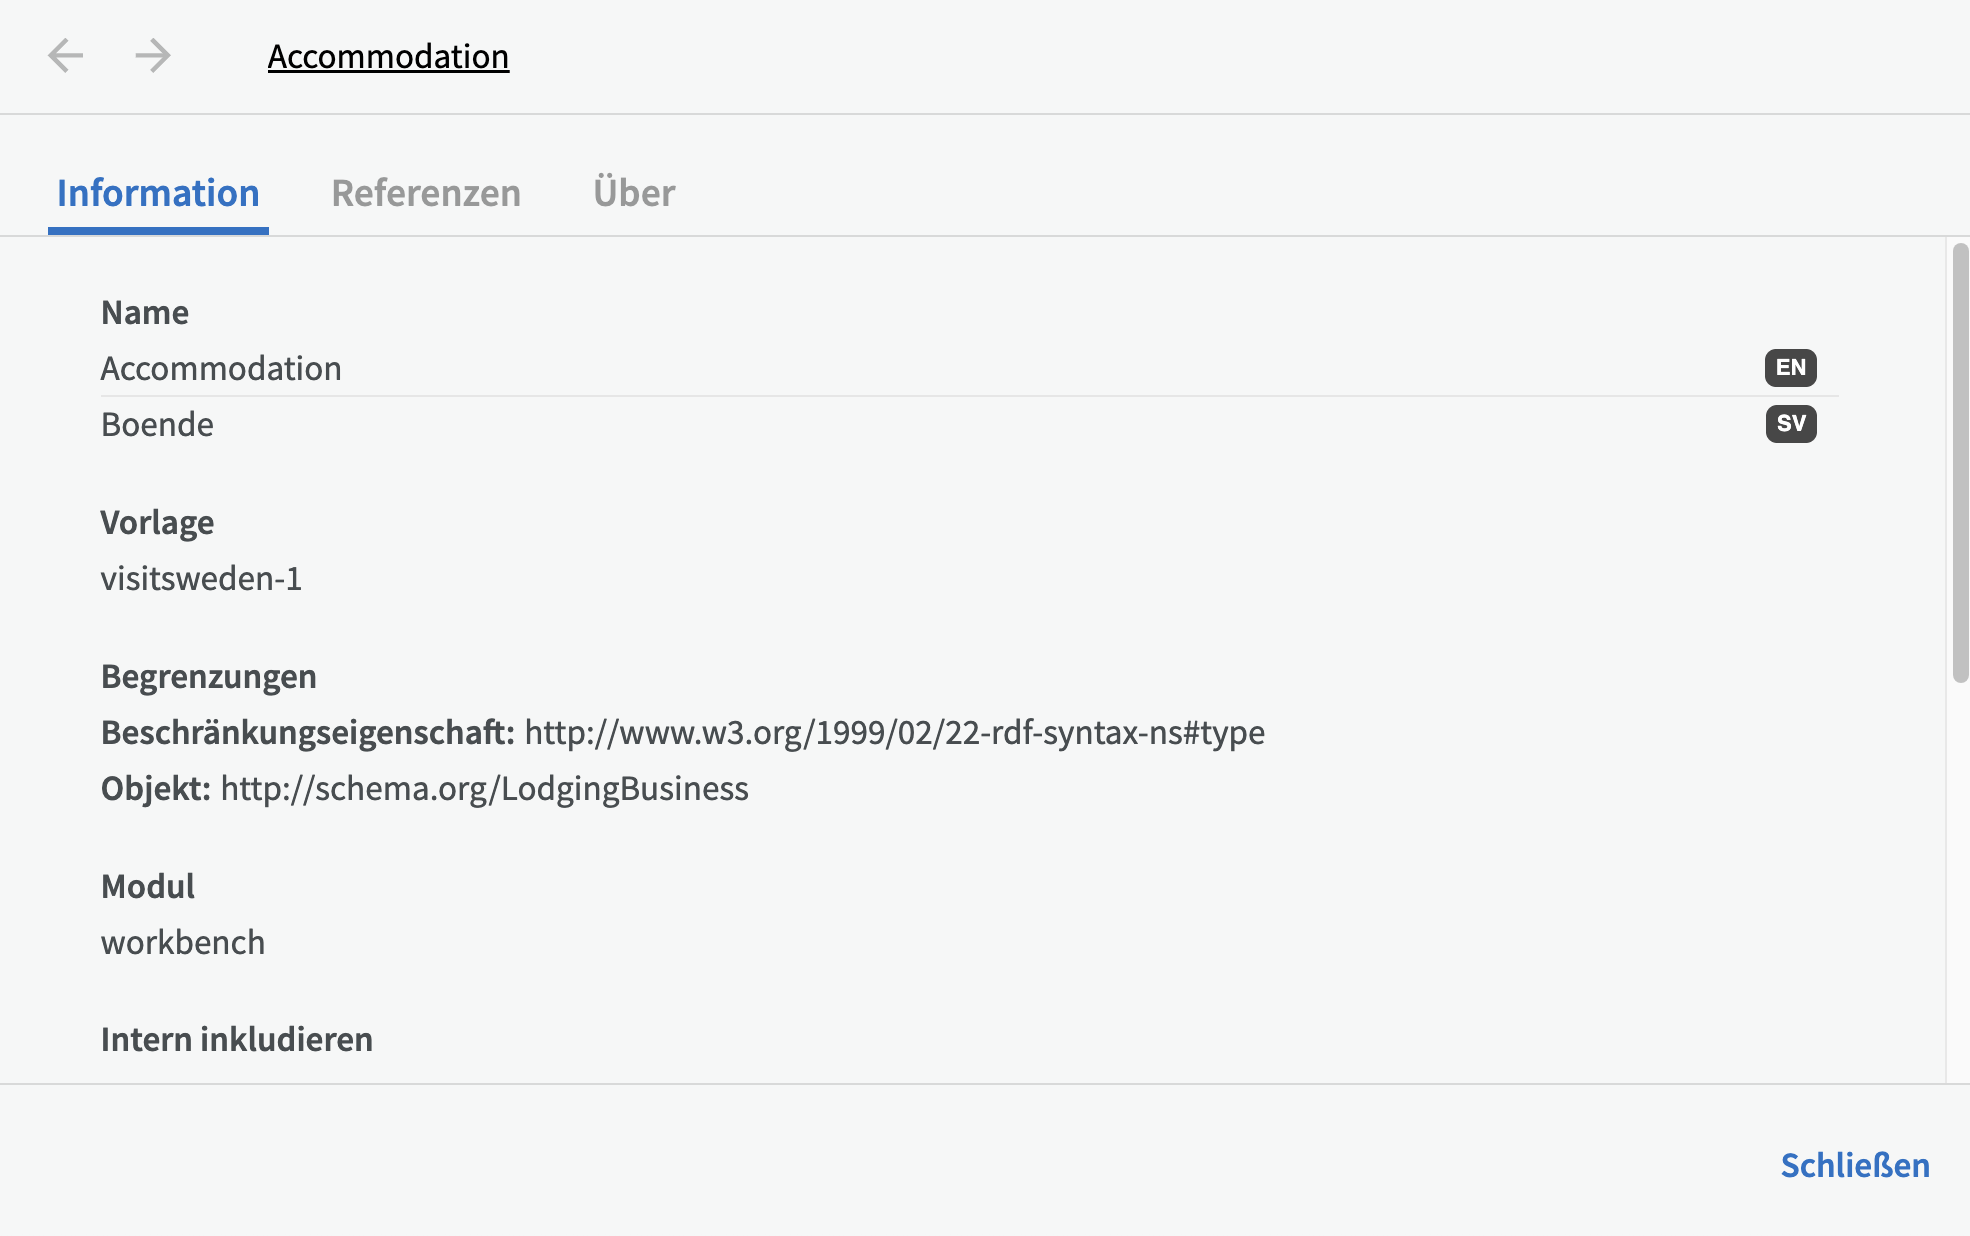Open the Accommodation breadcrumb link
This screenshot has width=1970, height=1236.
pyautogui.click(x=388, y=57)
